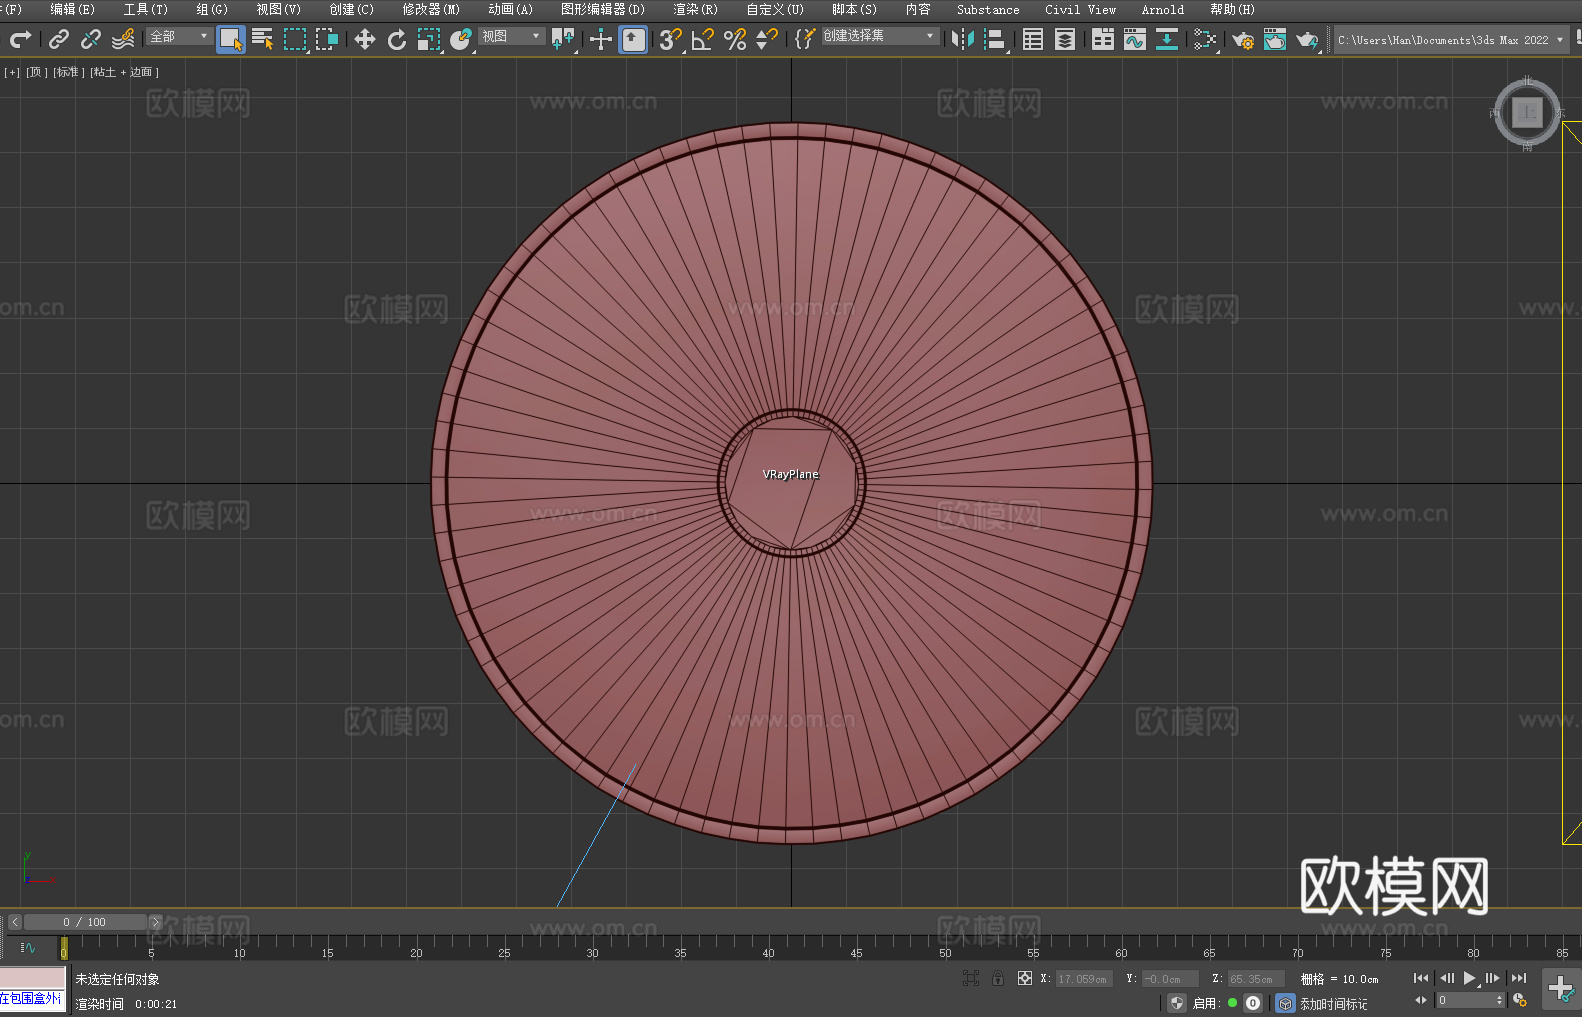This screenshot has width=1582, height=1017.
Task: Click the X coordinate field
Action: coord(1084,979)
